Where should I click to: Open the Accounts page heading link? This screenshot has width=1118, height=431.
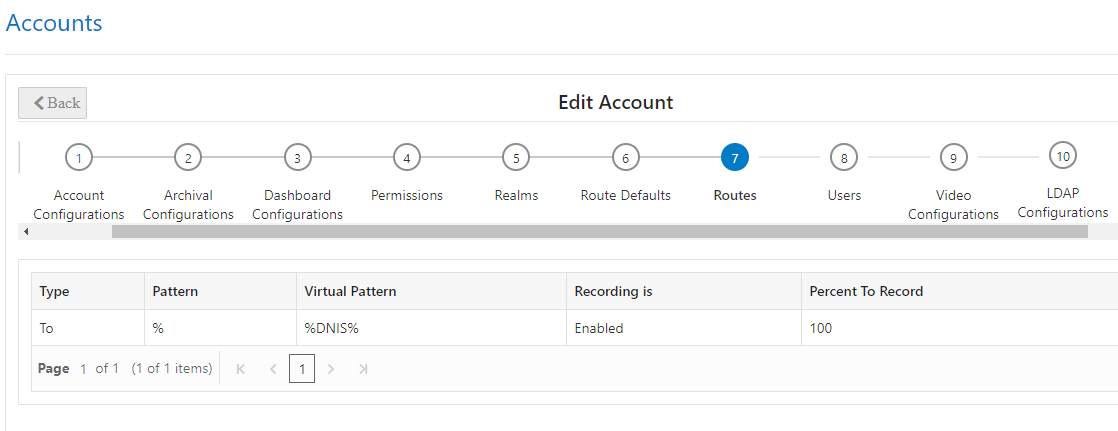[x=54, y=23]
